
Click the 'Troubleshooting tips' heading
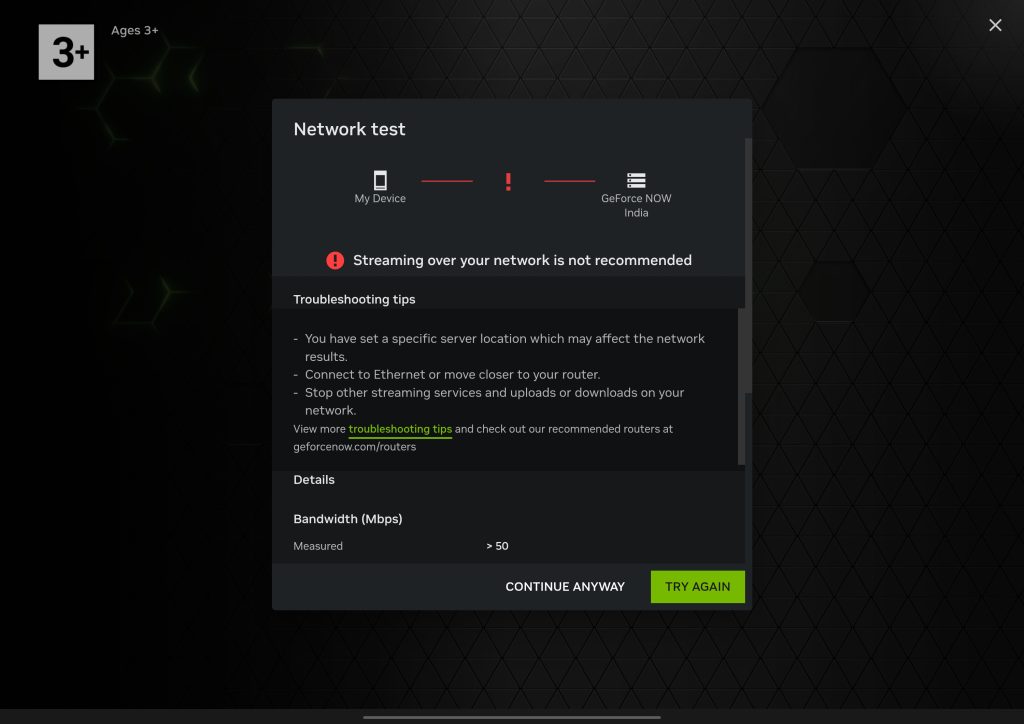354,299
